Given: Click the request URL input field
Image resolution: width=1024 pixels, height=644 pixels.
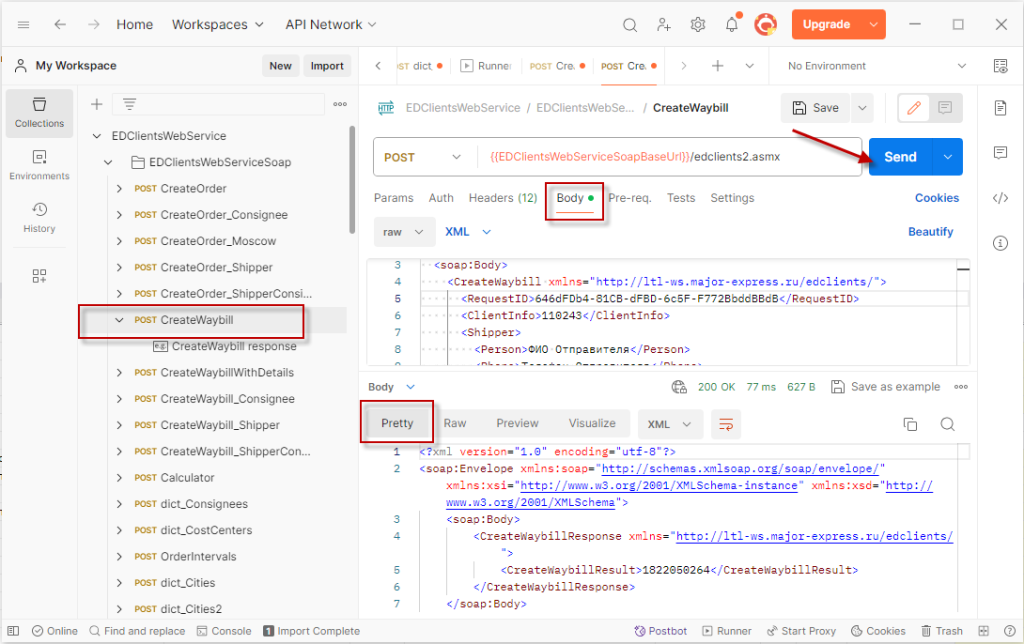Looking at the screenshot, I should 669,157.
